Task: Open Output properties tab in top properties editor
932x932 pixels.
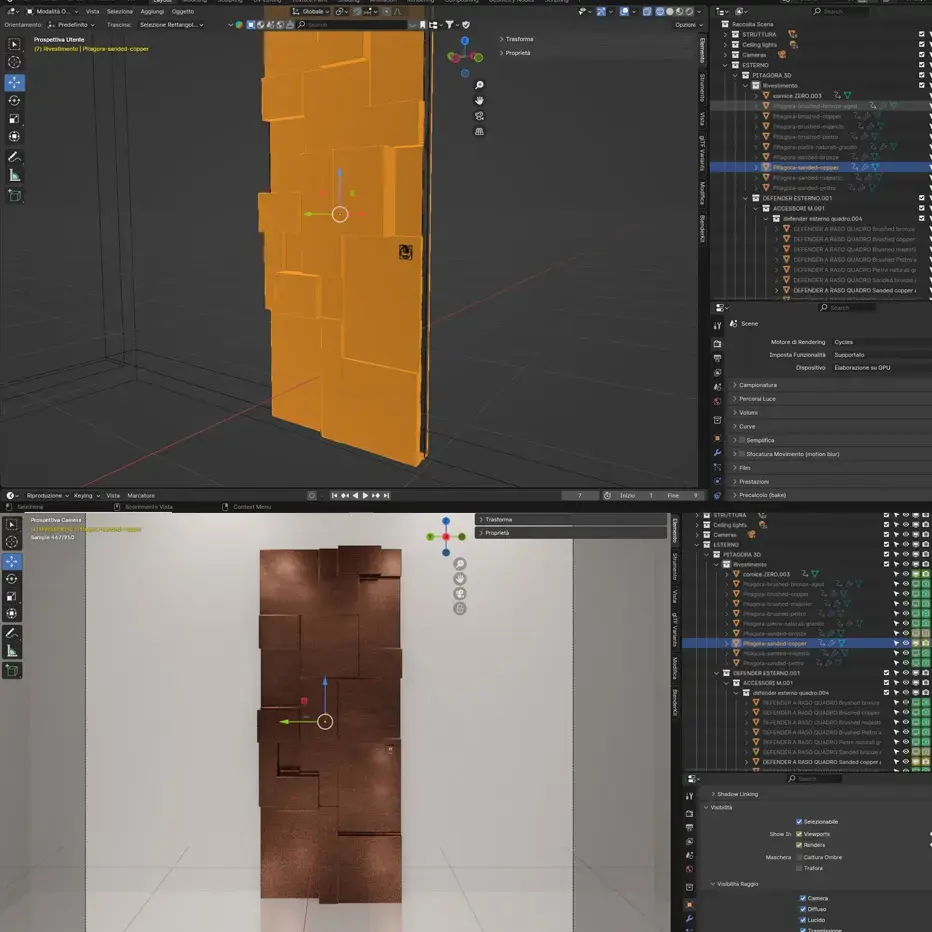Action: 717,358
